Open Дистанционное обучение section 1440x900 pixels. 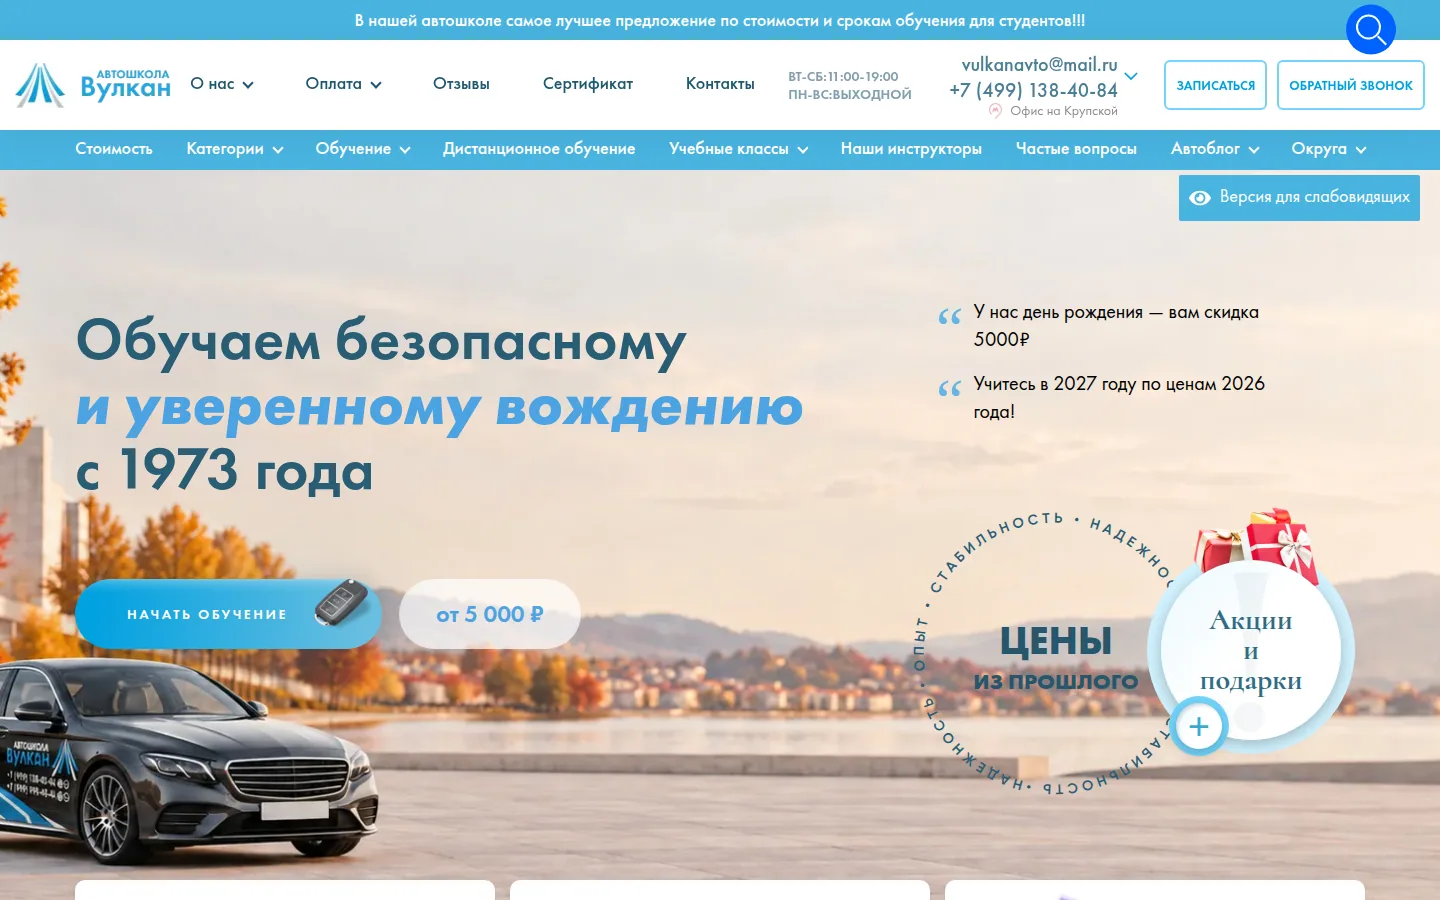coord(539,149)
